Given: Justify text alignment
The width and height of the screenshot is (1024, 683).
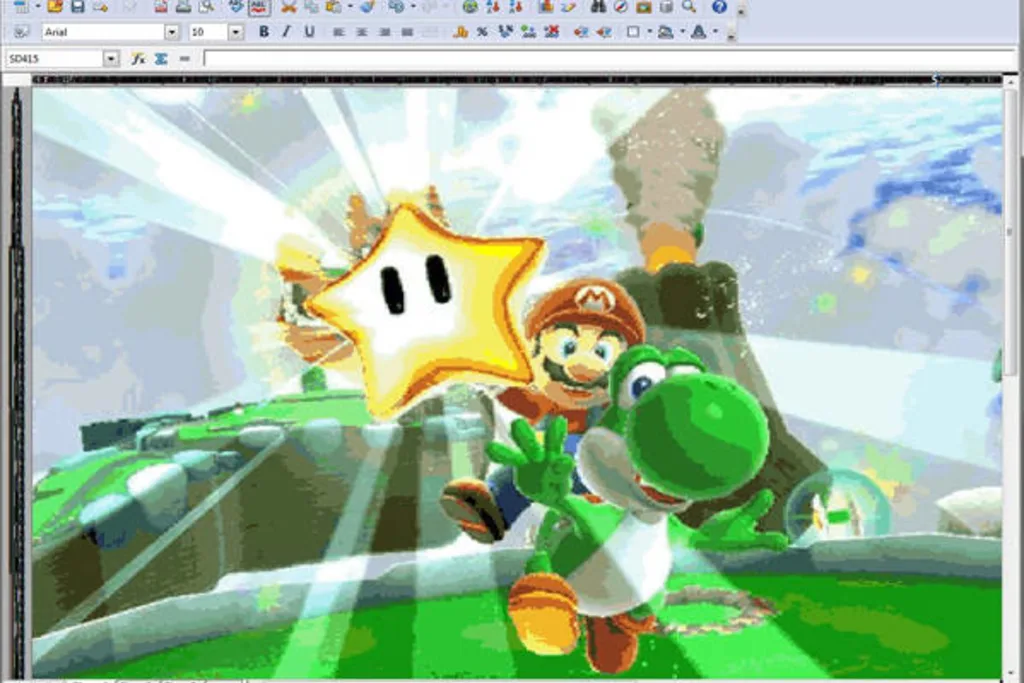Looking at the screenshot, I should 407,31.
